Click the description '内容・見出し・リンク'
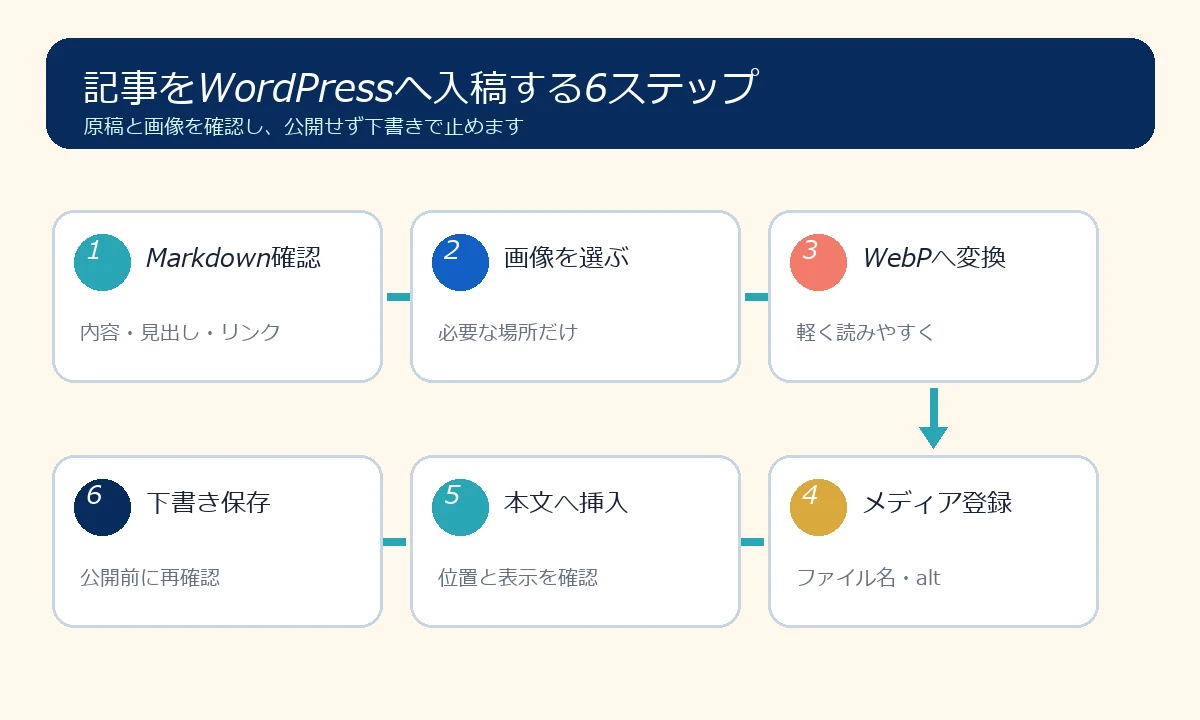 (180, 332)
